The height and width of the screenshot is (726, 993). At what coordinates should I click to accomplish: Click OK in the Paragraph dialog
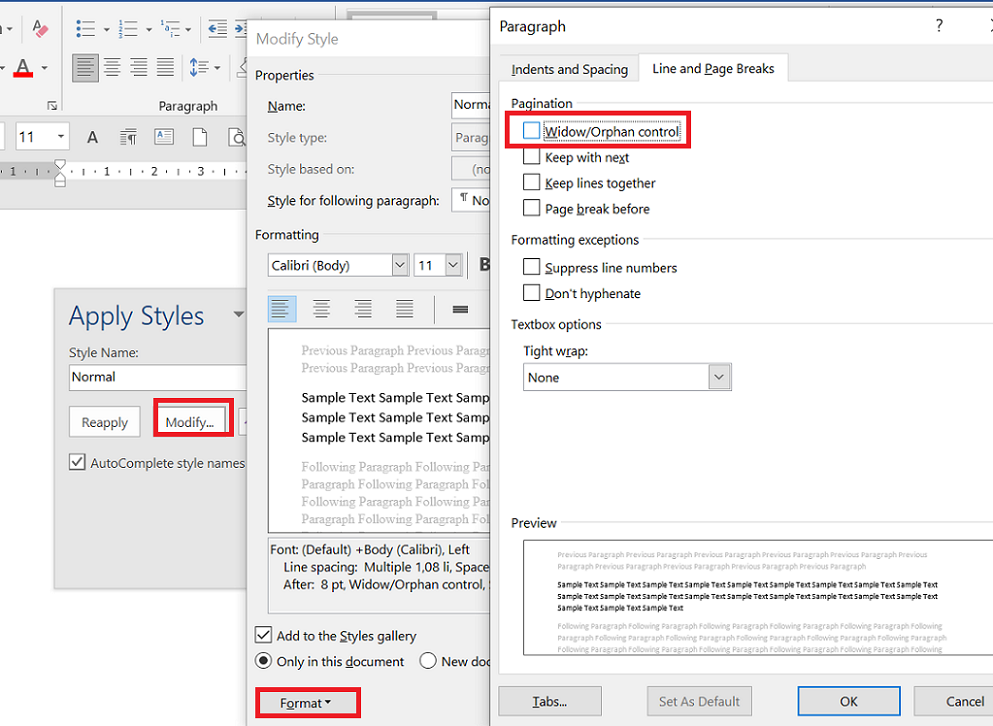coord(849,701)
